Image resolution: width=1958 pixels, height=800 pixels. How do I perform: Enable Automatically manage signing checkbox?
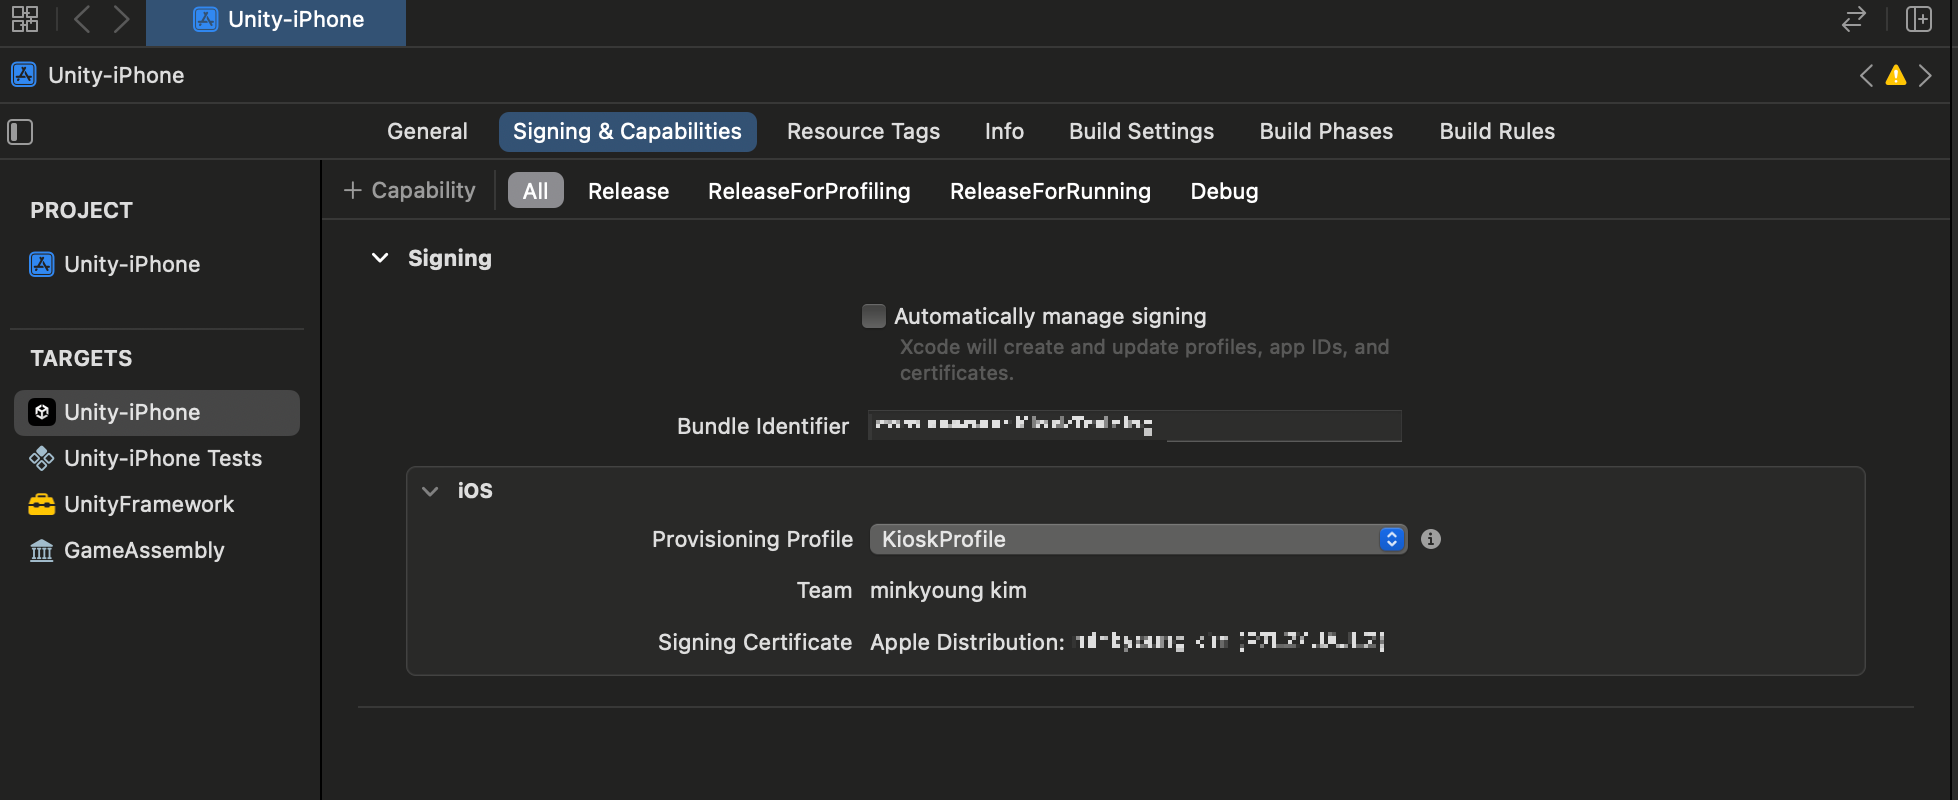tap(874, 316)
